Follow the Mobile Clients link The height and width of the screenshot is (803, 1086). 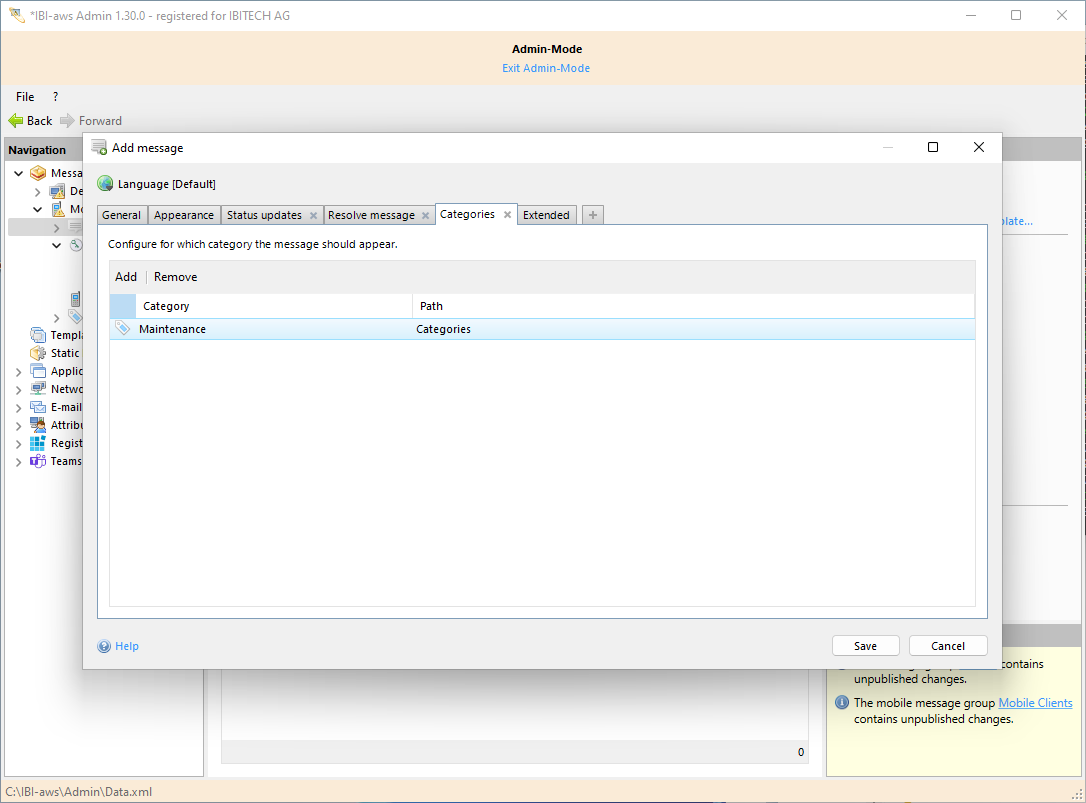(1034, 702)
